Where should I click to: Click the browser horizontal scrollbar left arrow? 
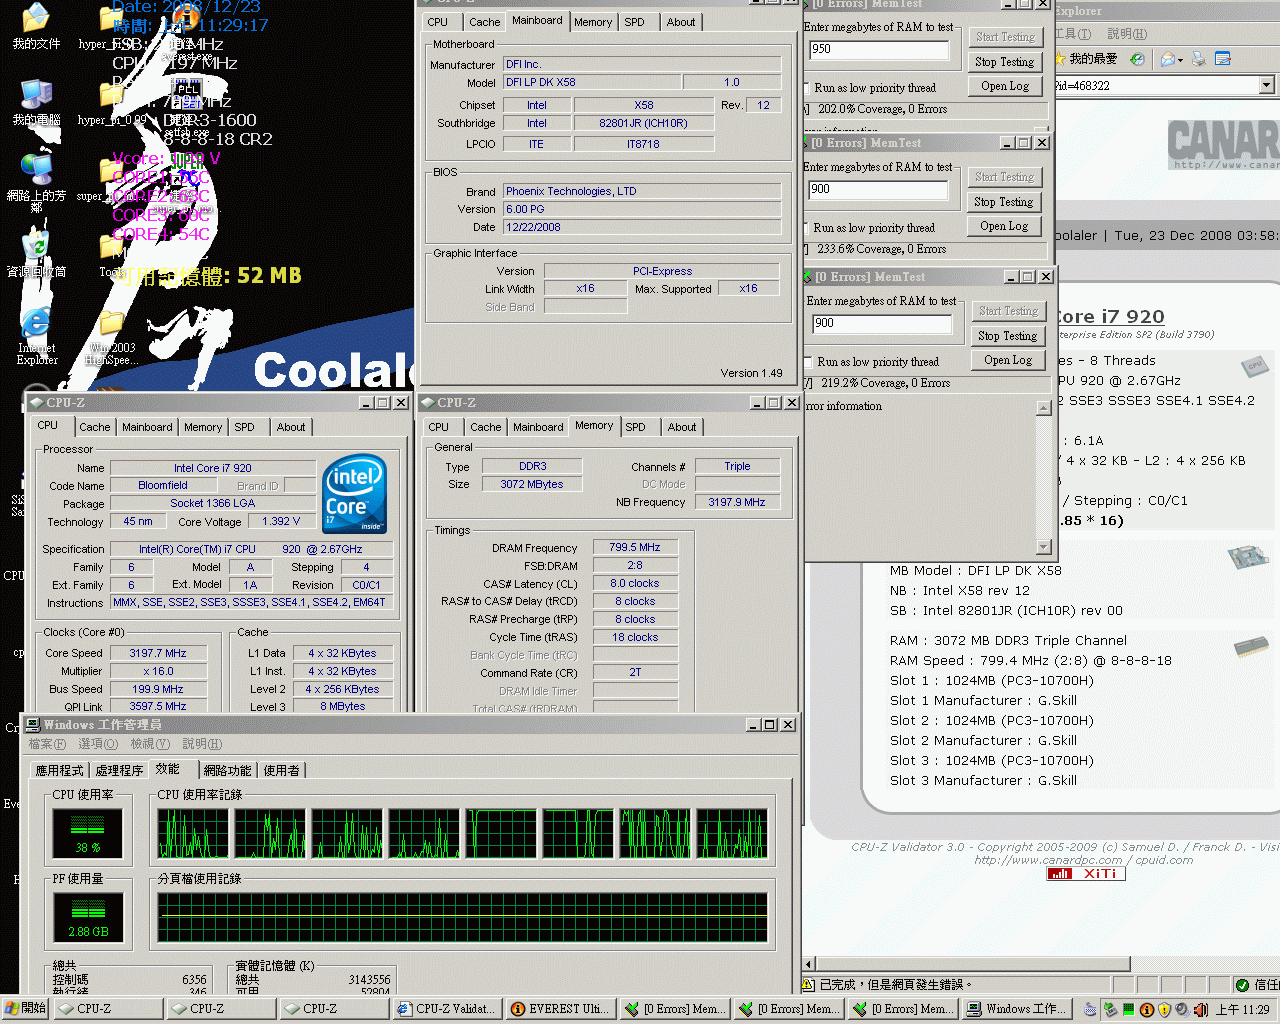[x=810, y=964]
